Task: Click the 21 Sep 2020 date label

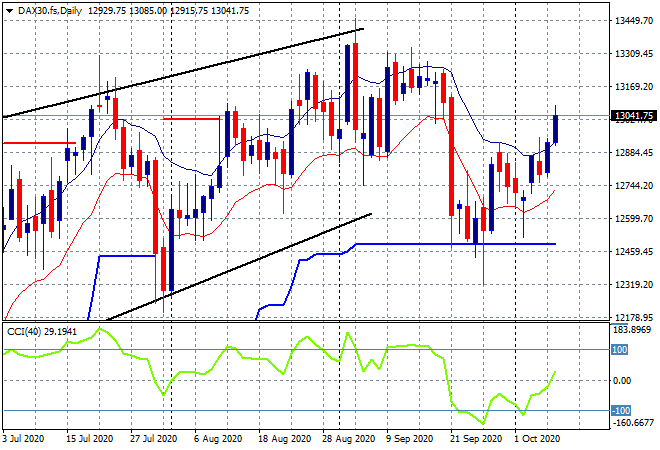Action: pyautogui.click(x=476, y=439)
